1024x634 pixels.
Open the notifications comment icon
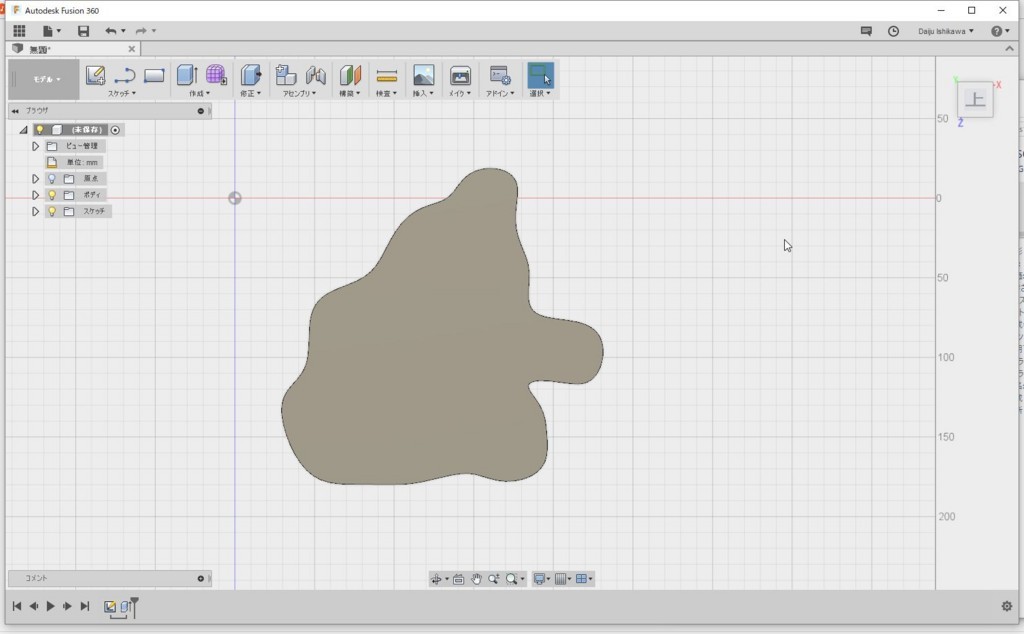coord(866,31)
